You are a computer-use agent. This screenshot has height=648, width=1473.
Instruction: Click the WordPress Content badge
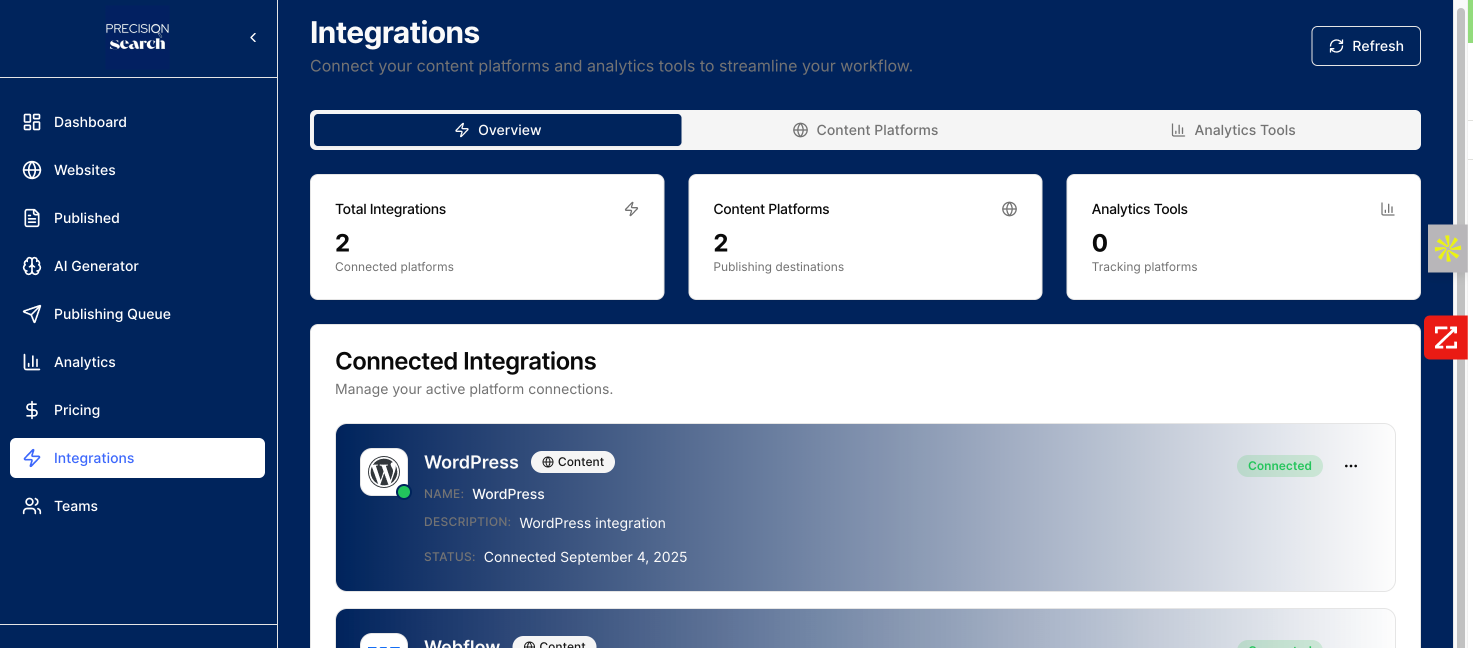click(573, 462)
